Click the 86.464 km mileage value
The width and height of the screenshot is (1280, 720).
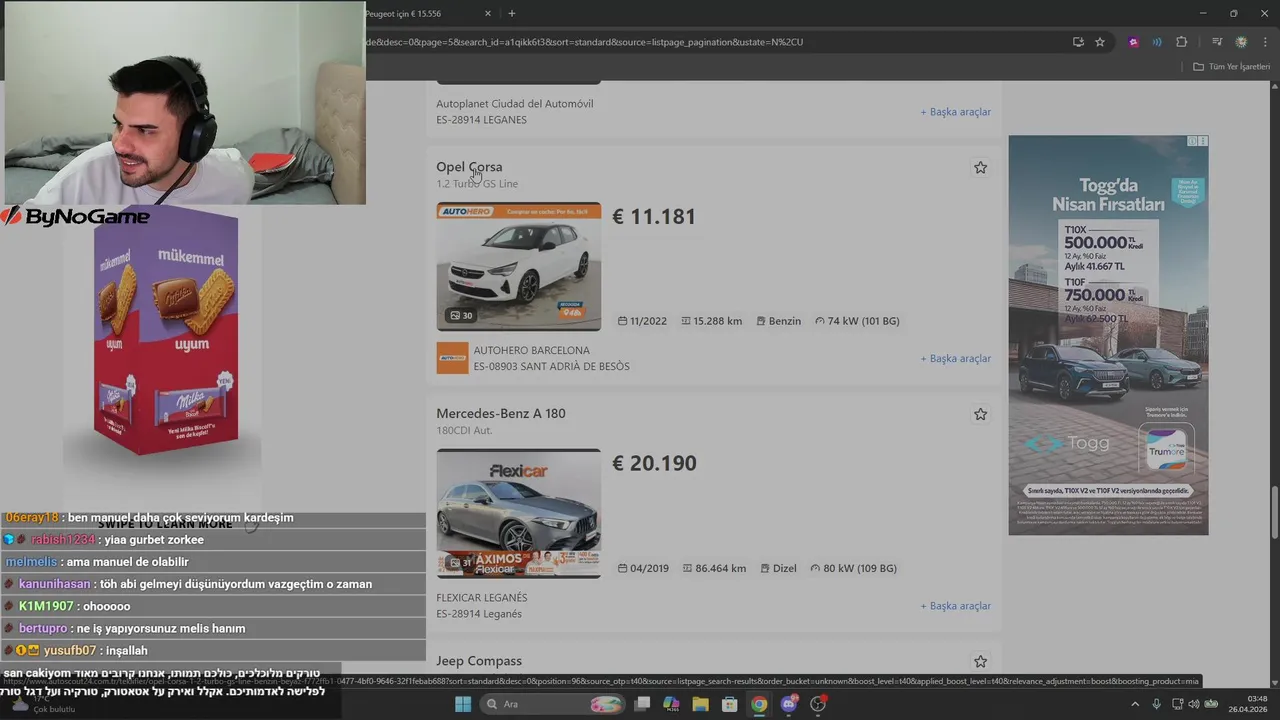tap(714, 568)
